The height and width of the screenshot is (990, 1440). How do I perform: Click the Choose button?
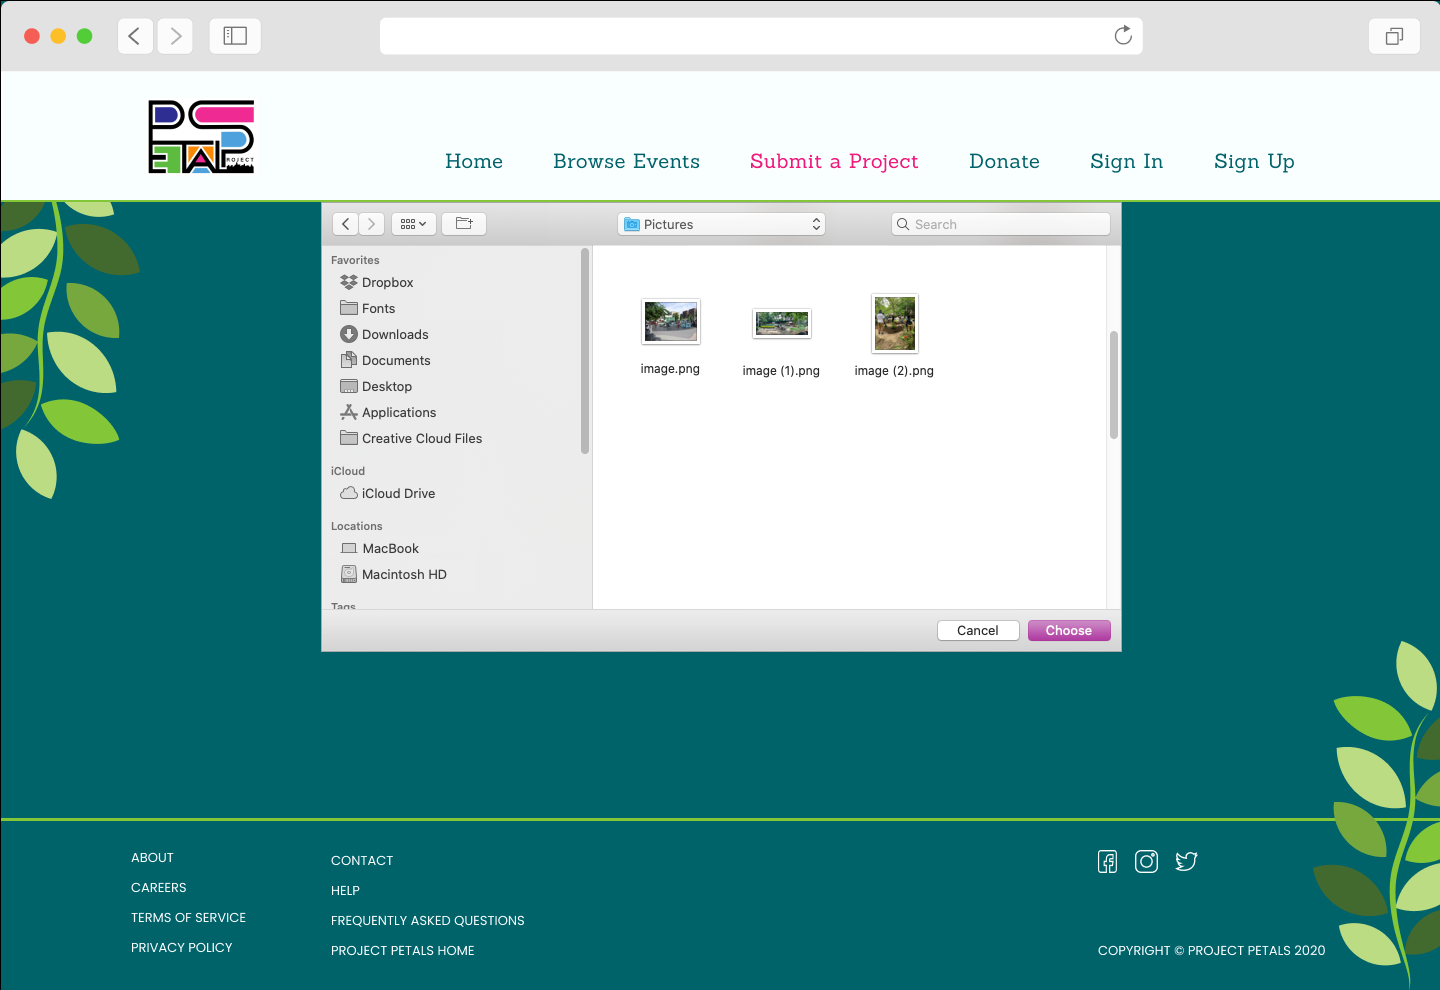(x=1069, y=631)
